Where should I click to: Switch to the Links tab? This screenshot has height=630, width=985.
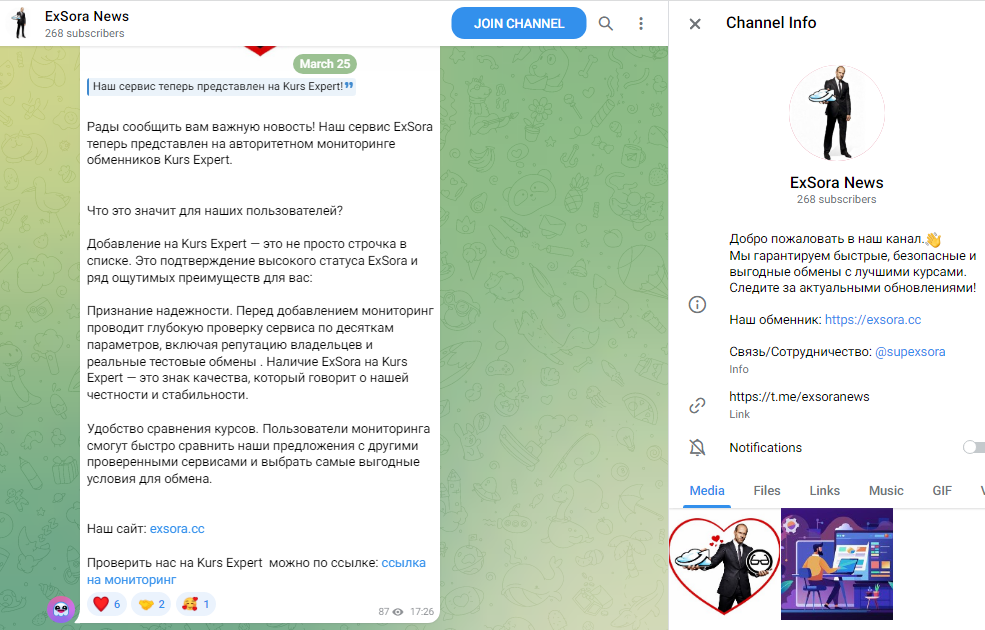pos(824,491)
